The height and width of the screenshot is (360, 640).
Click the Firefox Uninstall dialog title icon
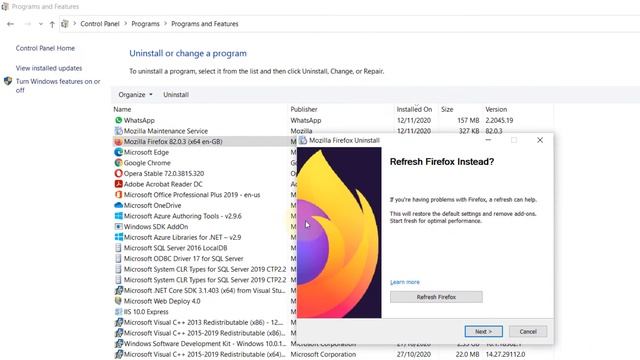pos(303,140)
